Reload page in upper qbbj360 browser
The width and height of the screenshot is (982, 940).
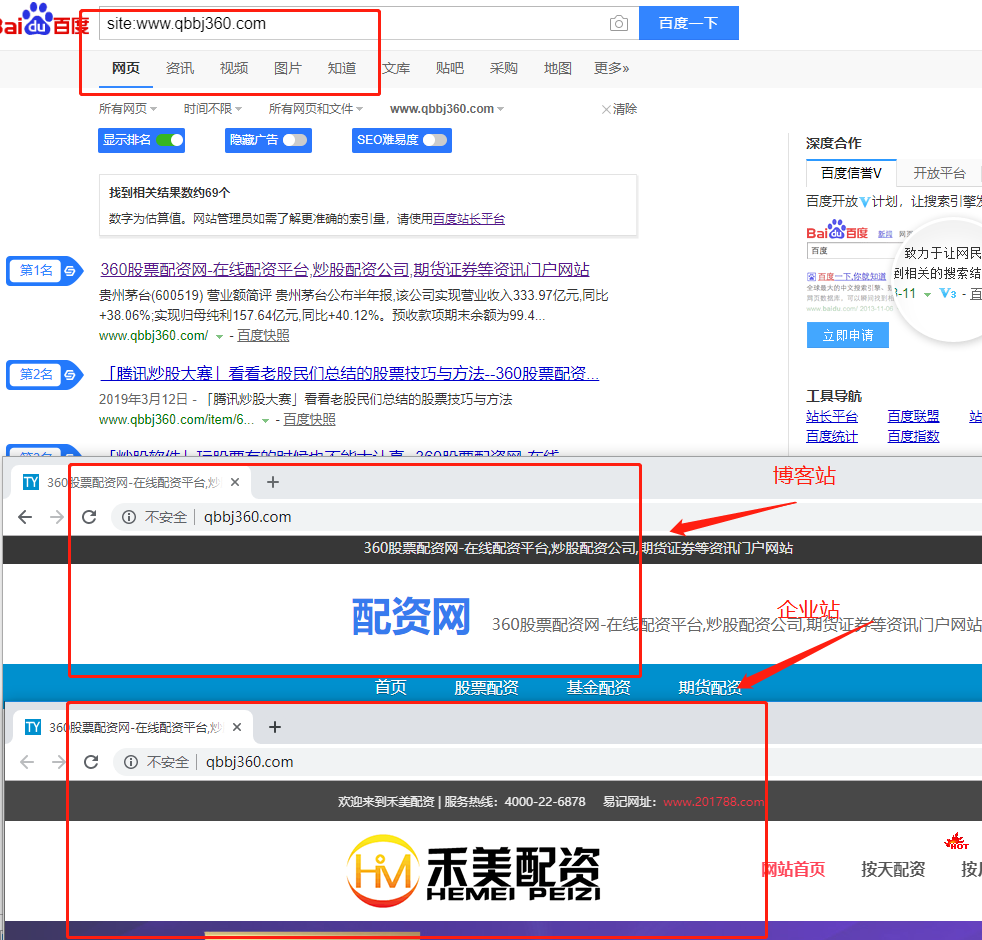(x=90, y=517)
